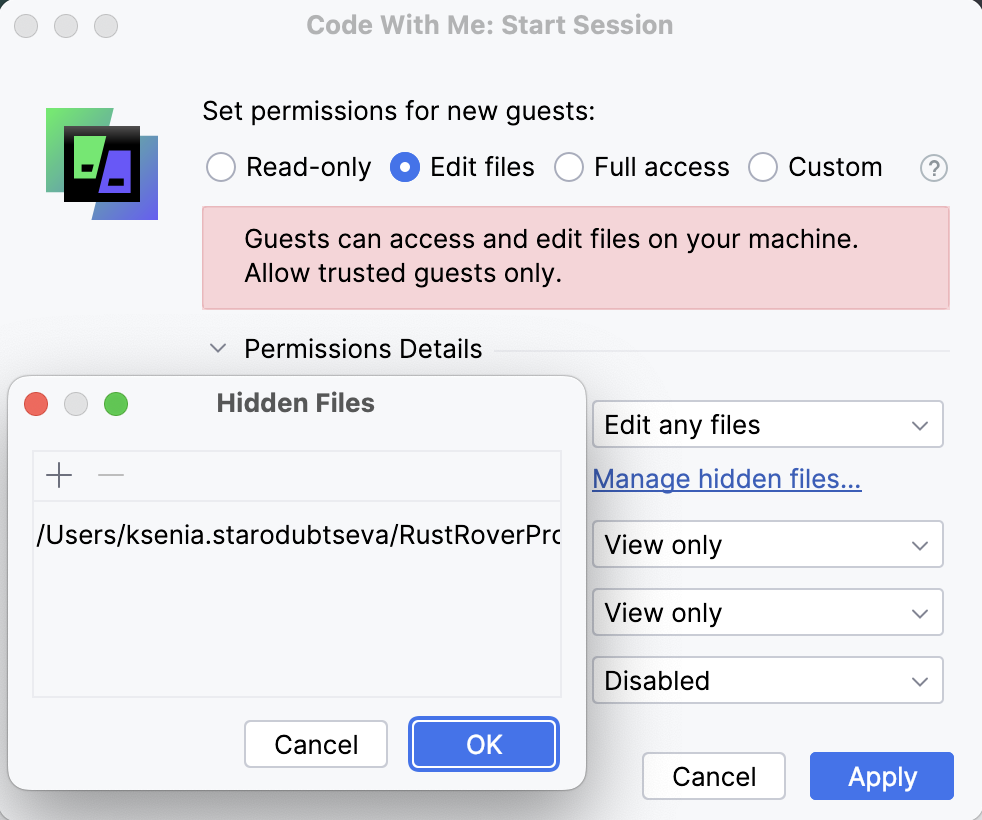Remove the selected hidden file path
This screenshot has height=820, width=982.
pos(111,476)
